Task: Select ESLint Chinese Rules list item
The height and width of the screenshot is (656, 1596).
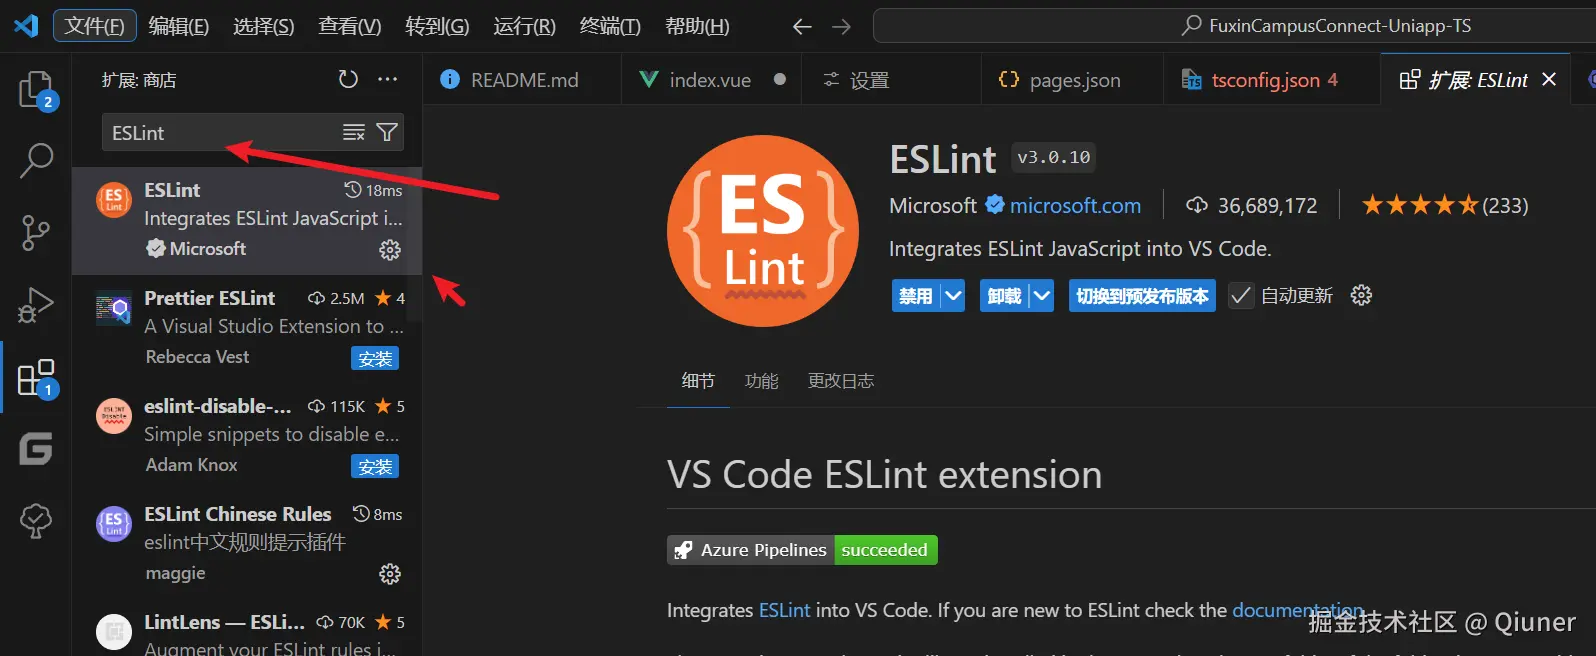Action: [247, 544]
